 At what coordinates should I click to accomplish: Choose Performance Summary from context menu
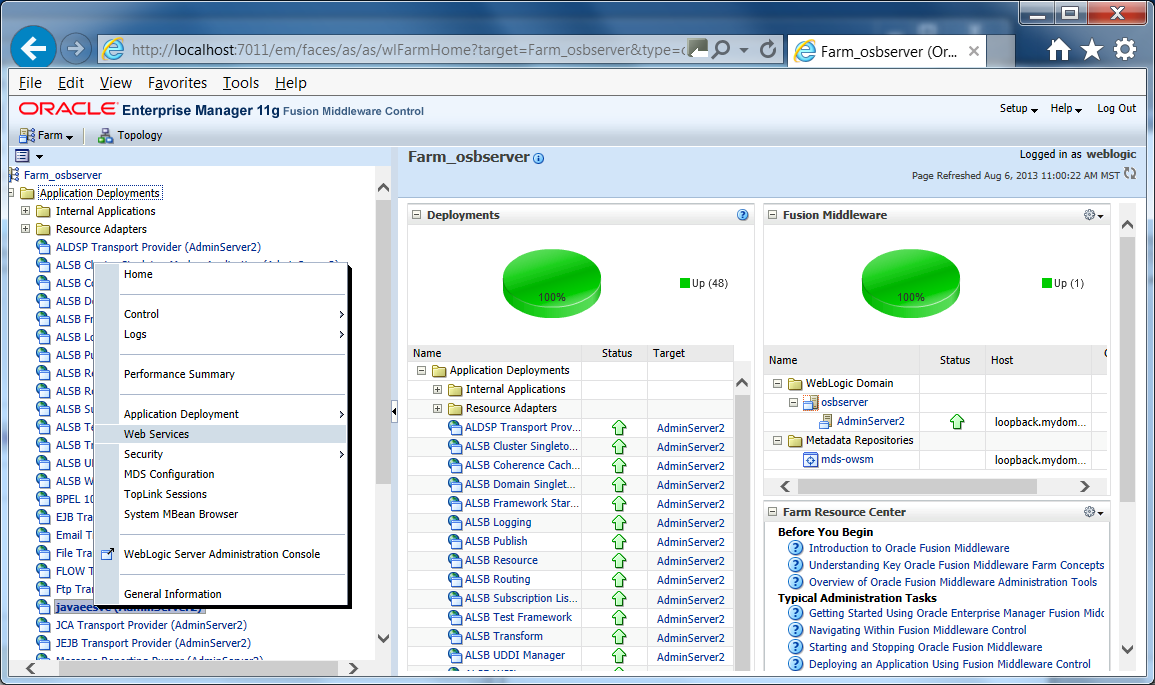click(x=179, y=374)
